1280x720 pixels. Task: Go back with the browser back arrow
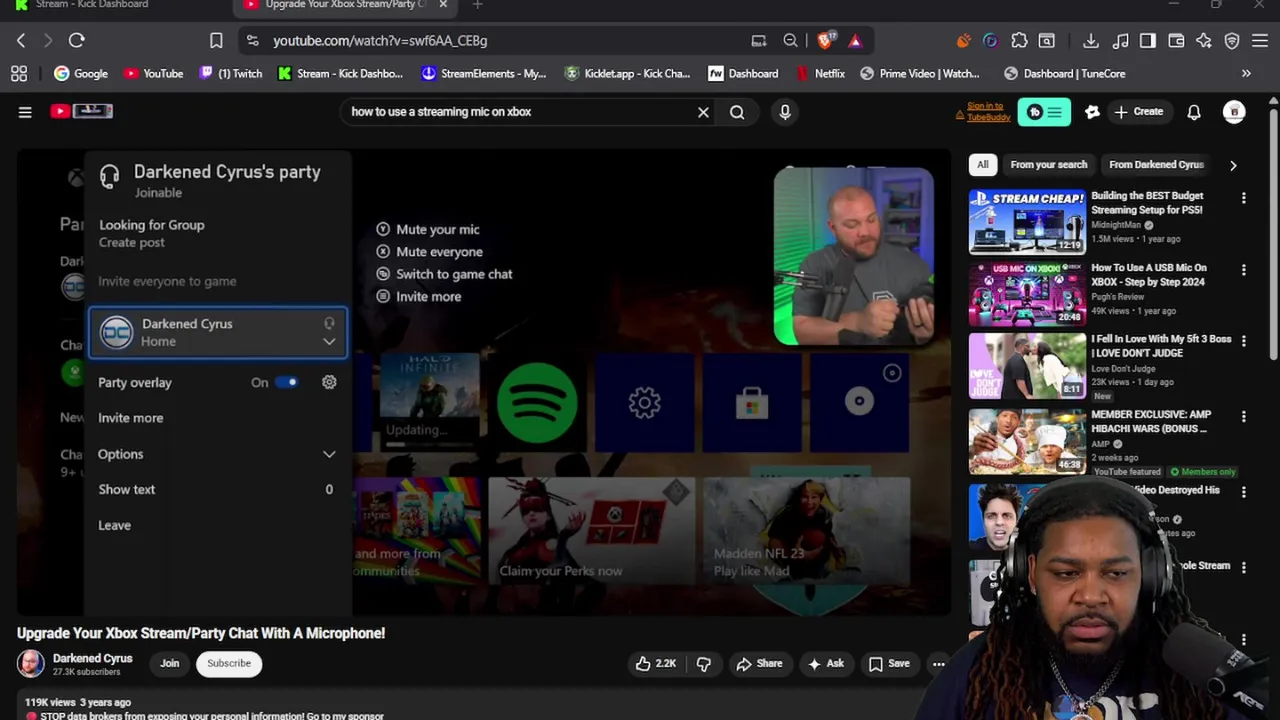point(21,41)
